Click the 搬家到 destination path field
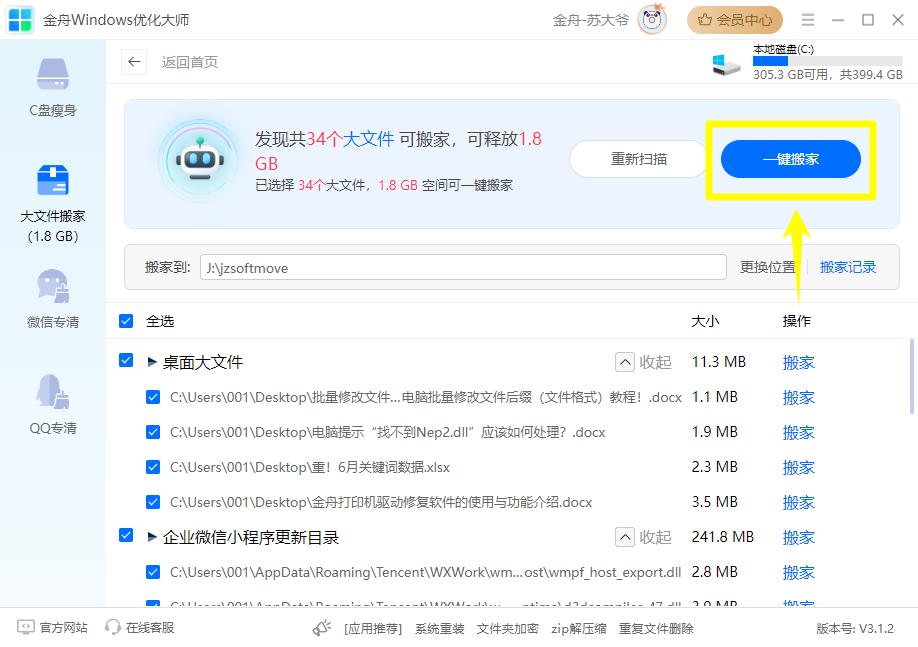The height and width of the screenshot is (647, 918). pos(463,267)
